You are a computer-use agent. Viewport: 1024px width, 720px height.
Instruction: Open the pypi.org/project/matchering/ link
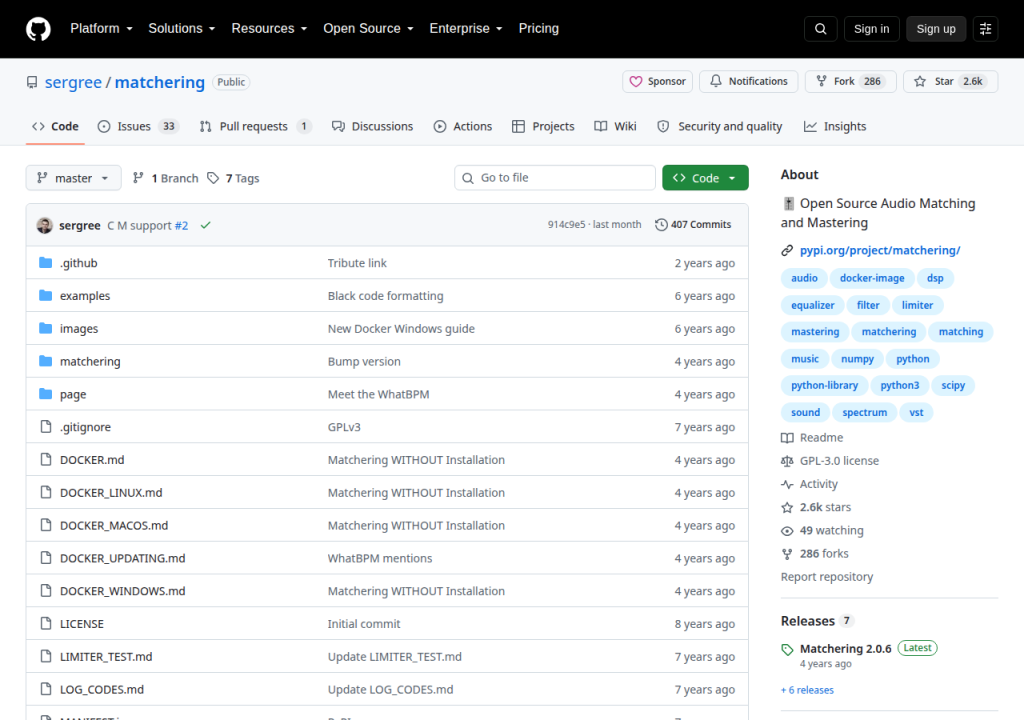(880, 250)
